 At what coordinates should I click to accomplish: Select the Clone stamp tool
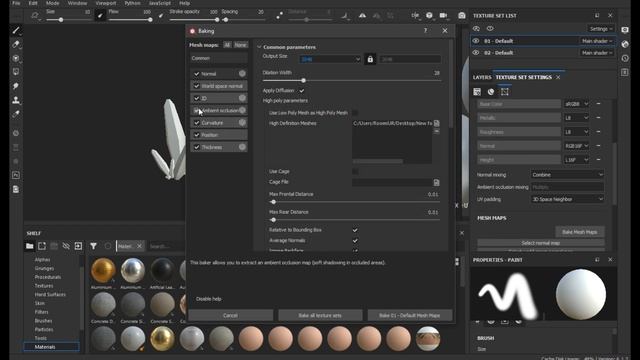coord(16,100)
